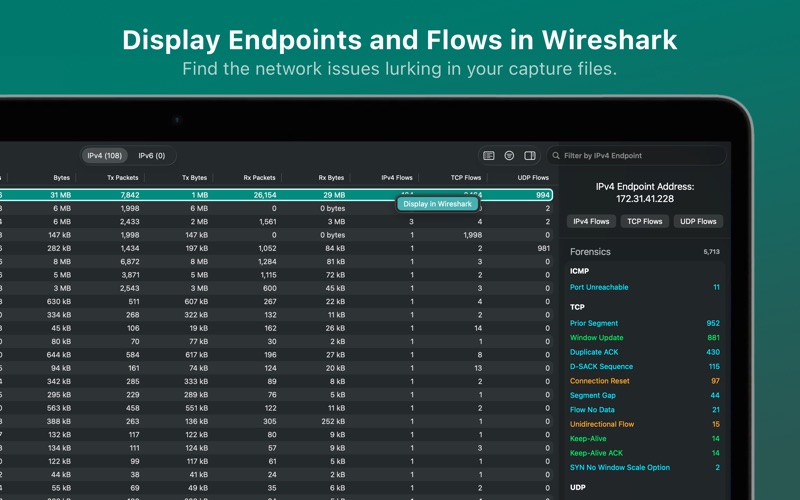
Task: Click the 342 kB Bytes cell
Action: tap(59, 382)
